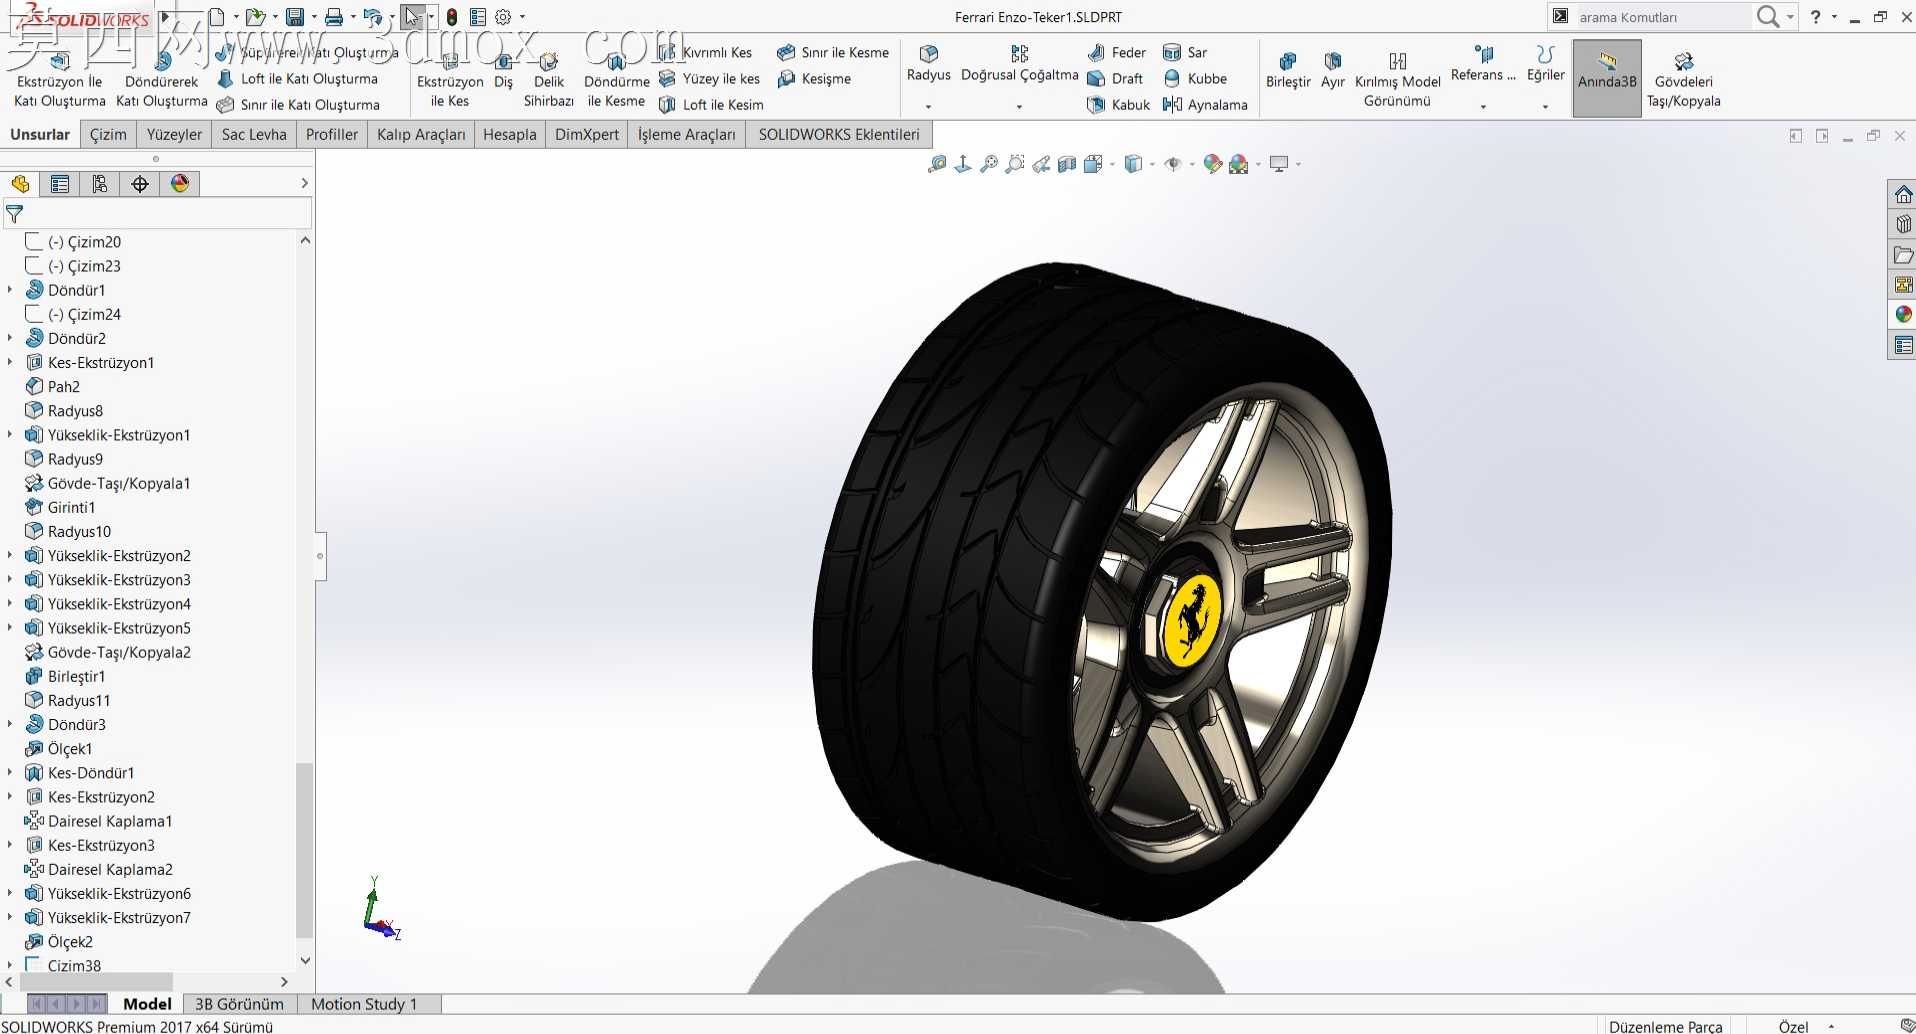1916x1034 pixels.
Task: Switch to Motion Study 1 tab
Action: pyautogui.click(x=364, y=1004)
